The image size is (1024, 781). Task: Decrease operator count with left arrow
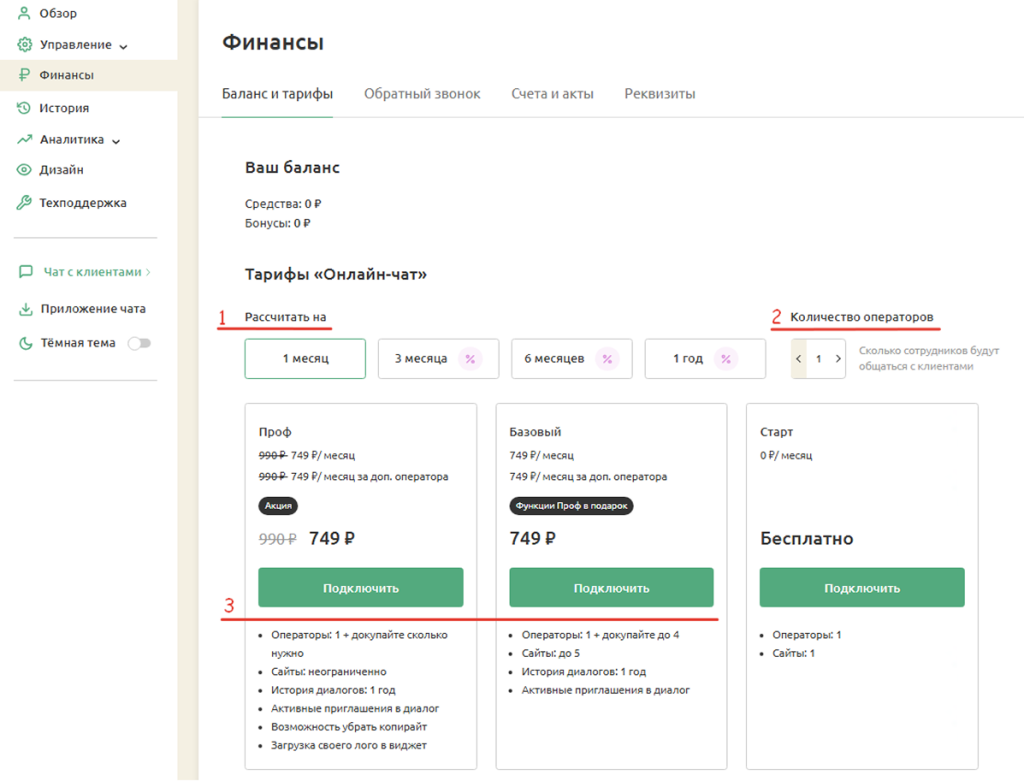[x=799, y=359]
